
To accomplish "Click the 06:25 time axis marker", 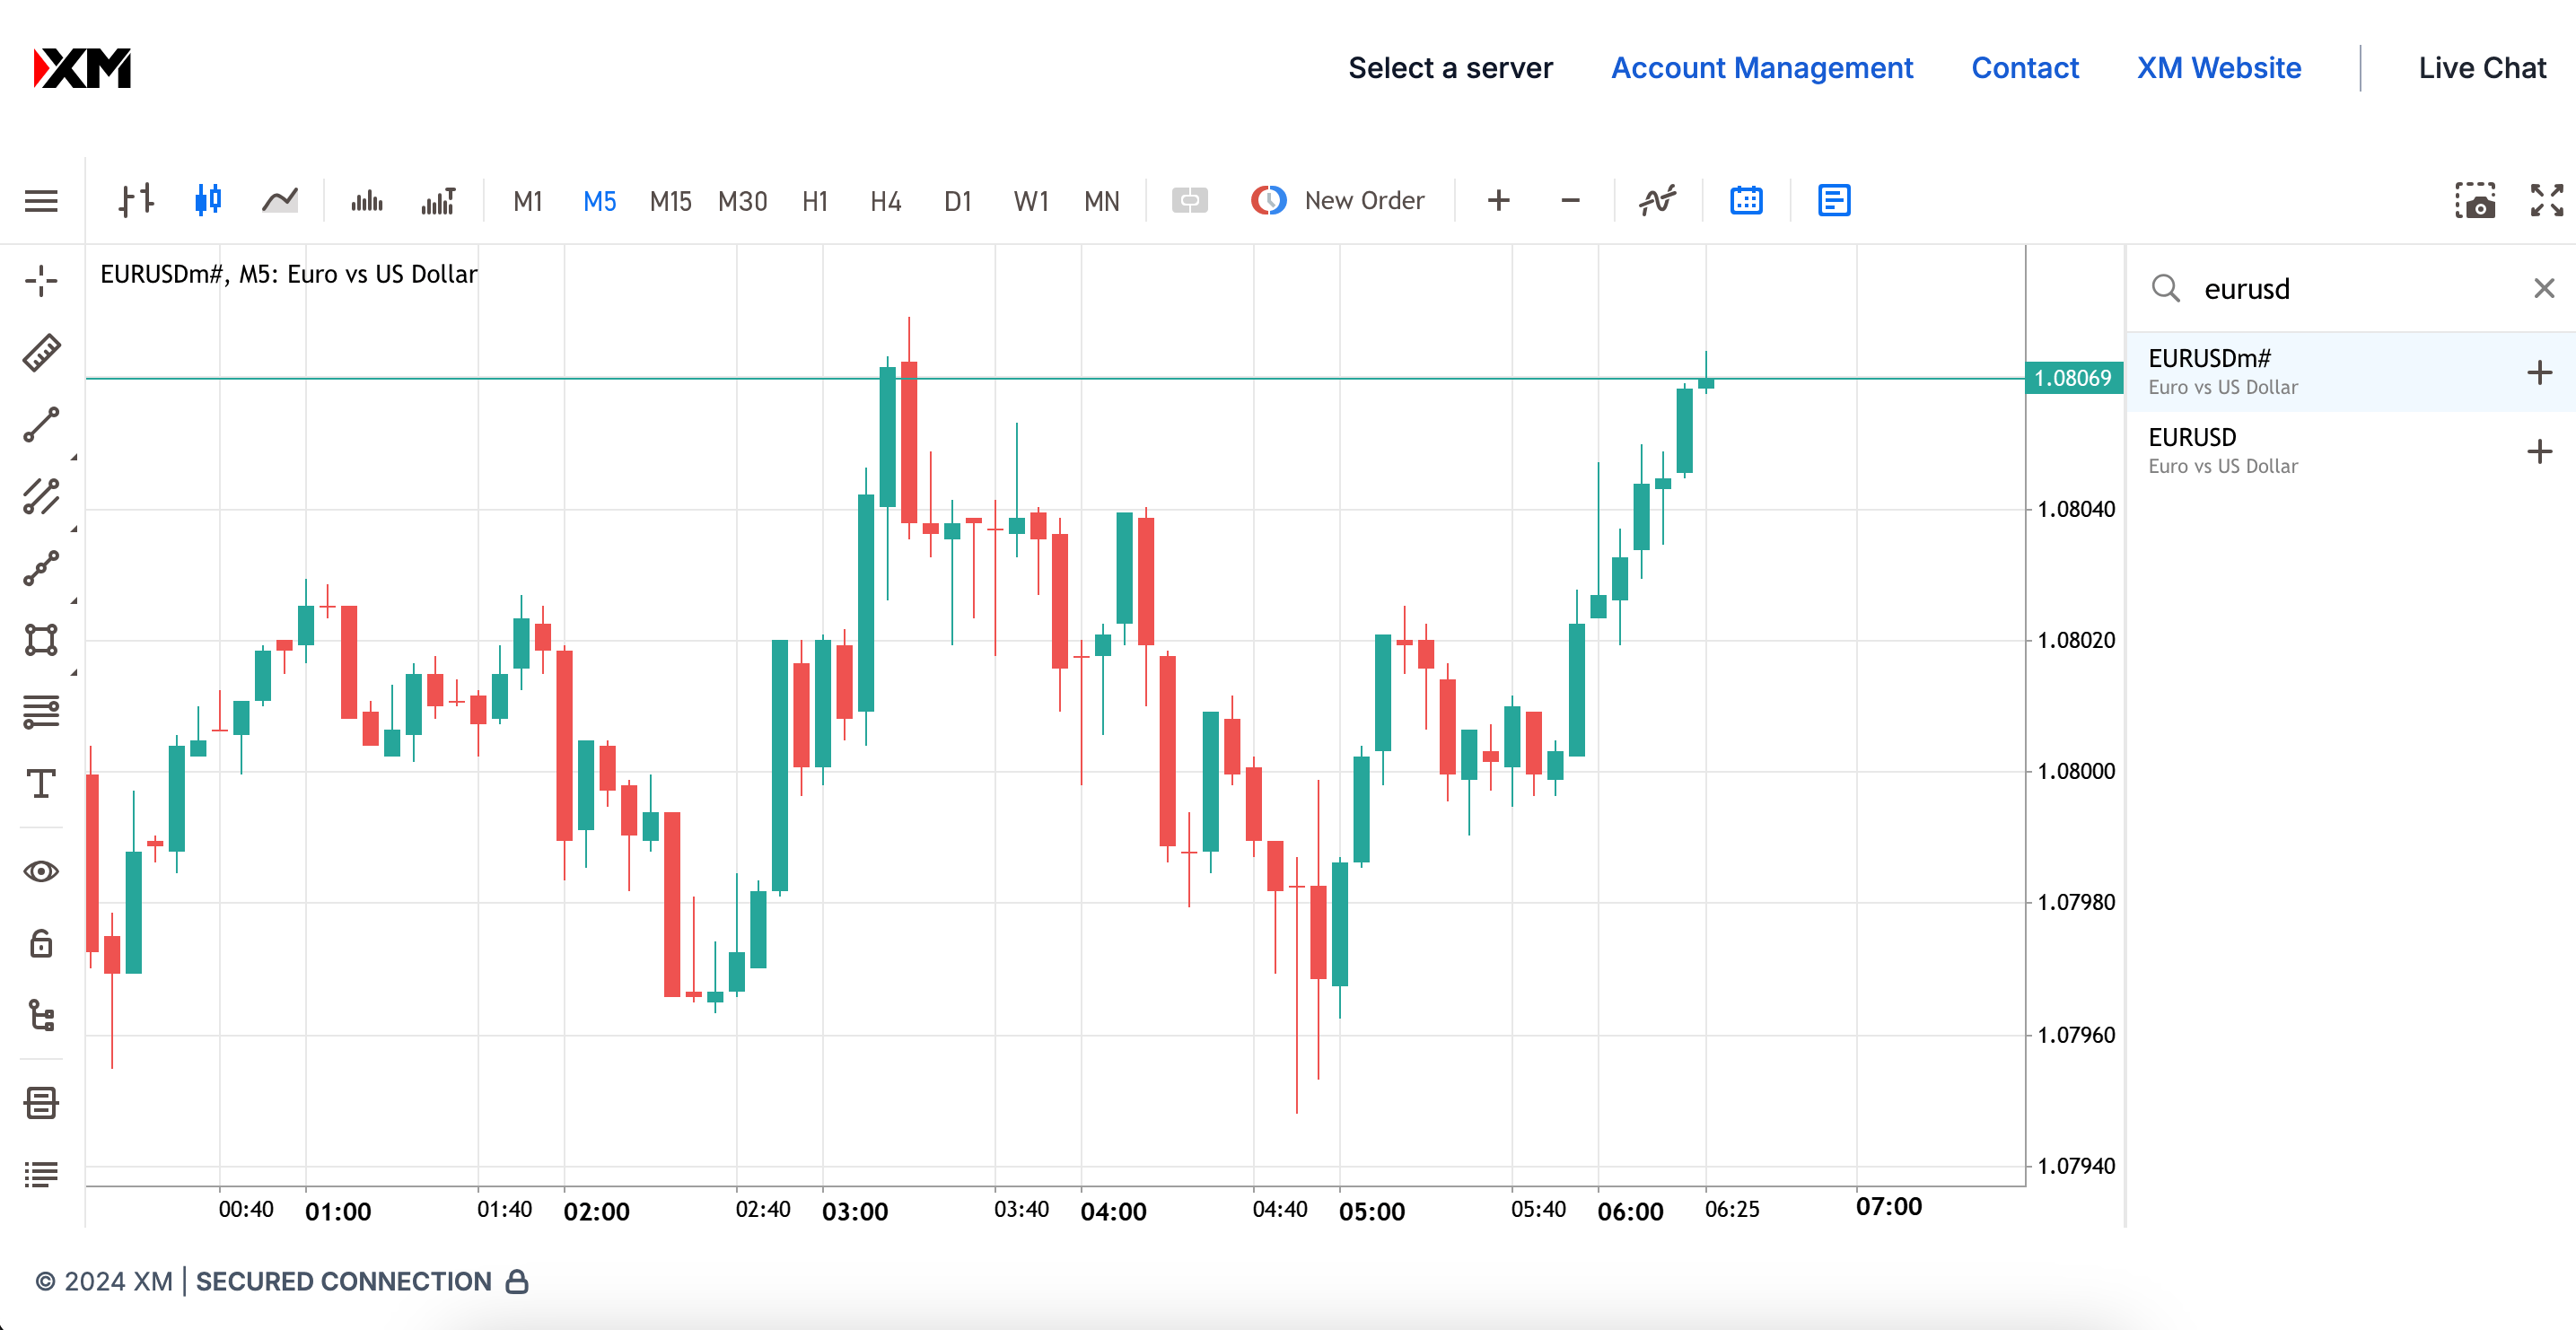I will (1731, 1209).
